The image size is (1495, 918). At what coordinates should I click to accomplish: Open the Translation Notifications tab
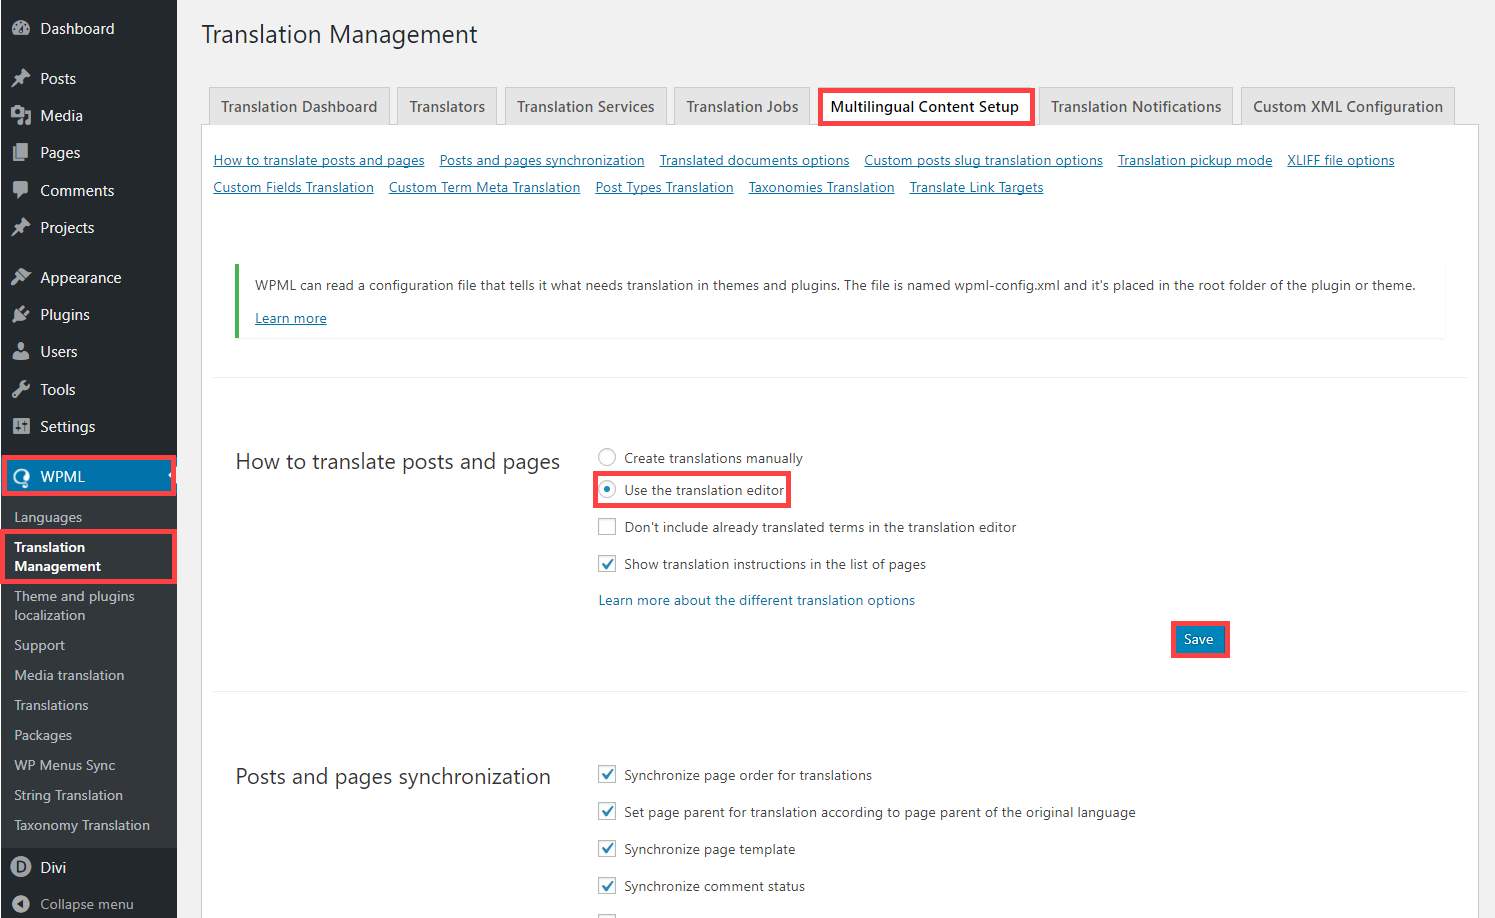pyautogui.click(x=1136, y=106)
